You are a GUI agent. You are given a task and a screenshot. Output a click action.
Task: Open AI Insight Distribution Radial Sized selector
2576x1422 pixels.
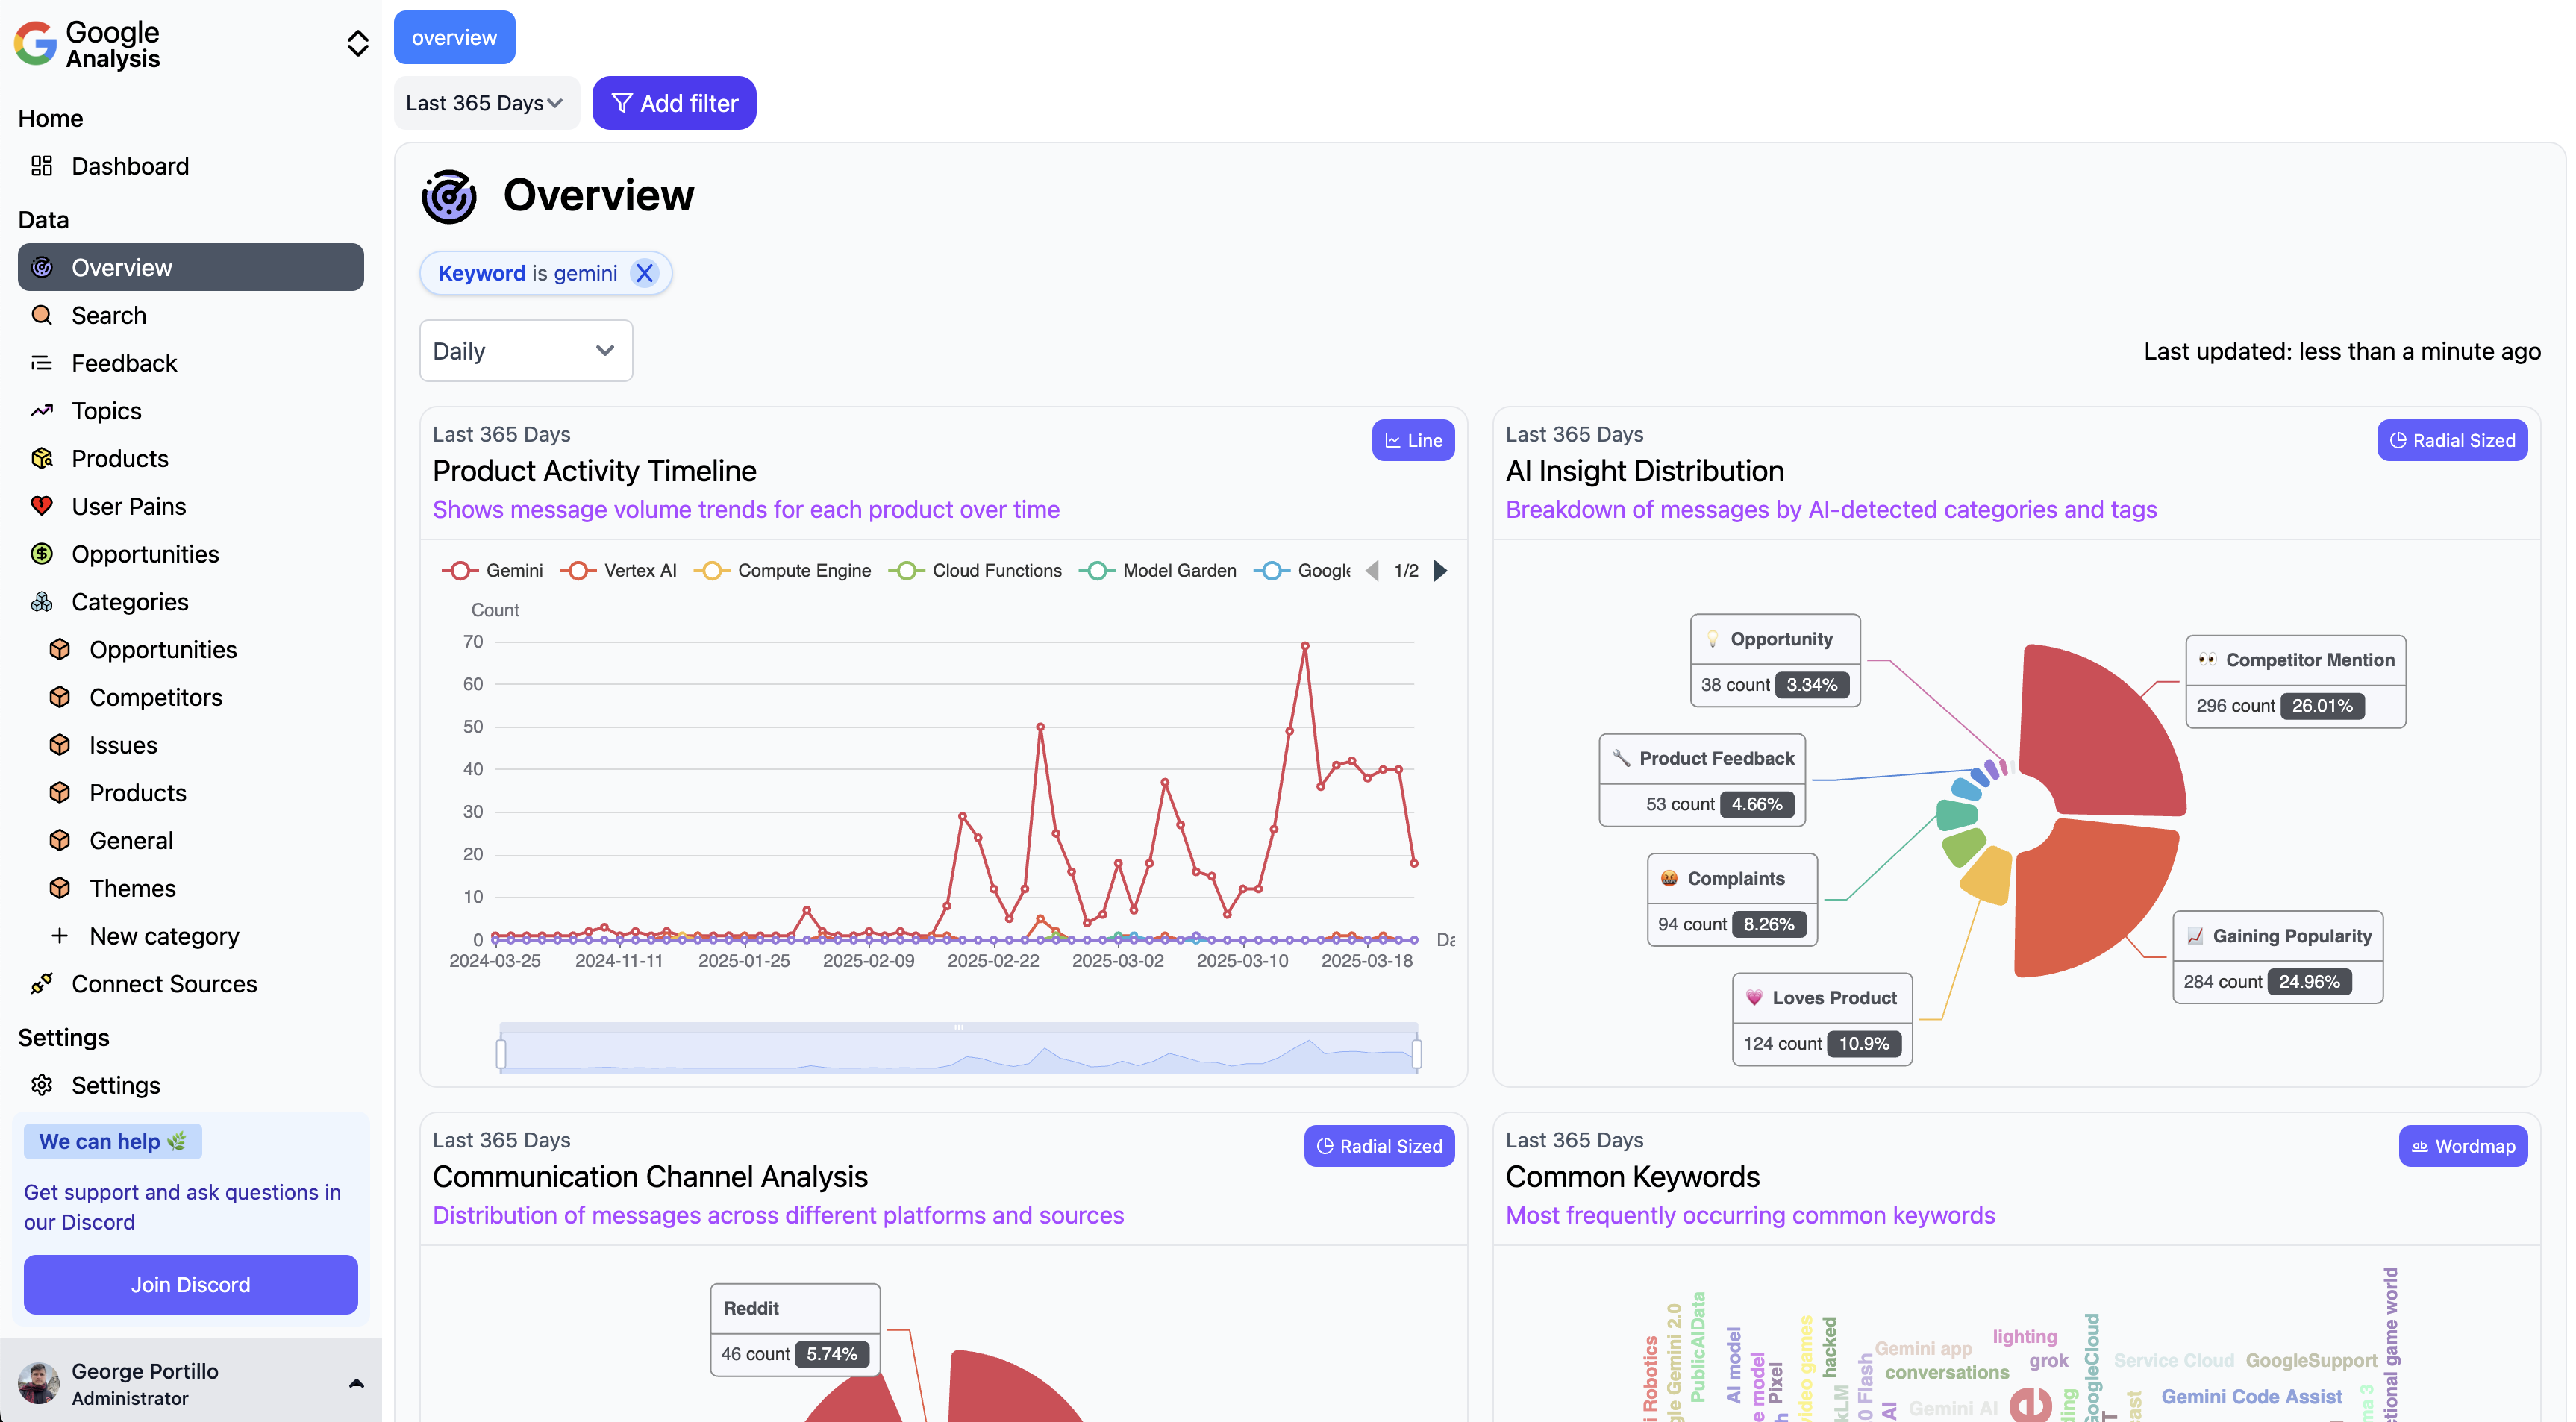click(2452, 440)
